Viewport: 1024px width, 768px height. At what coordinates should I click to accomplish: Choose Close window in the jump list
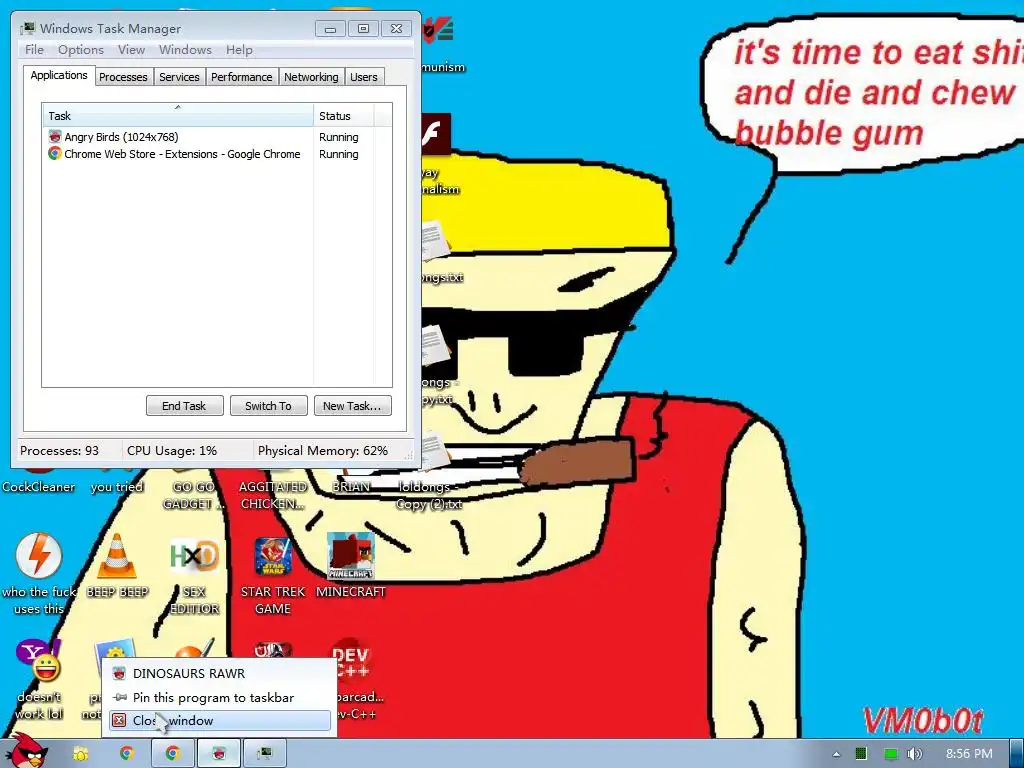click(220, 720)
